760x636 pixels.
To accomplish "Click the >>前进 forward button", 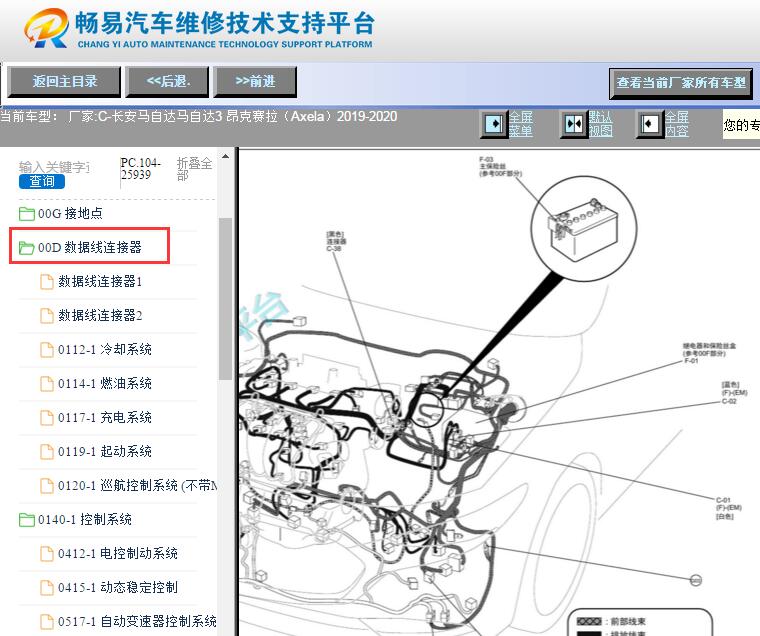I will pyautogui.click(x=255, y=81).
